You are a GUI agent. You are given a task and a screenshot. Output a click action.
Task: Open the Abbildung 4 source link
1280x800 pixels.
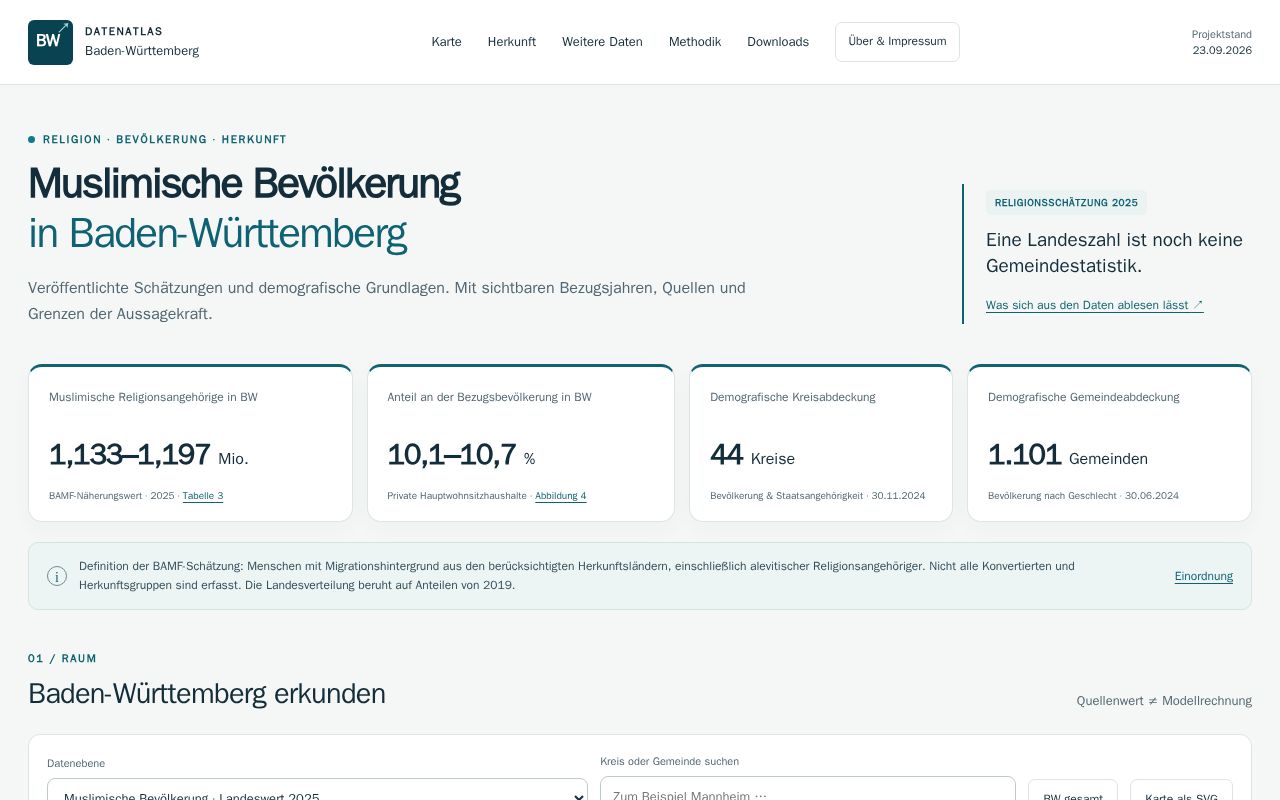click(x=561, y=496)
